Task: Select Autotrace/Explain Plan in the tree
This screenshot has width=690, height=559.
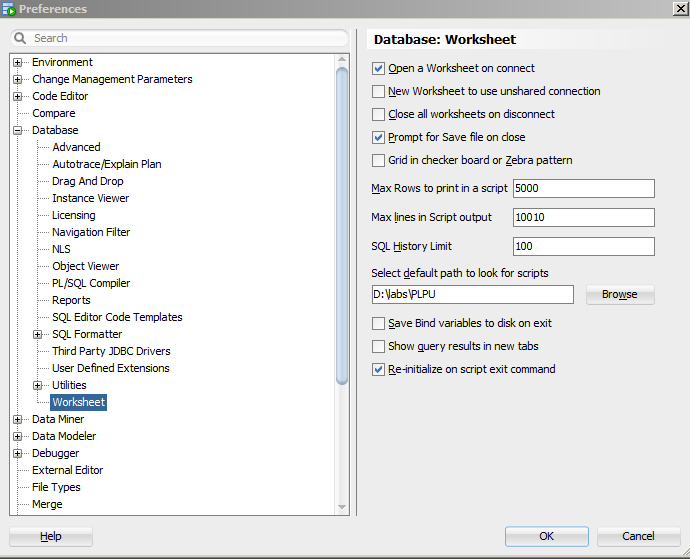Action: [x=107, y=164]
